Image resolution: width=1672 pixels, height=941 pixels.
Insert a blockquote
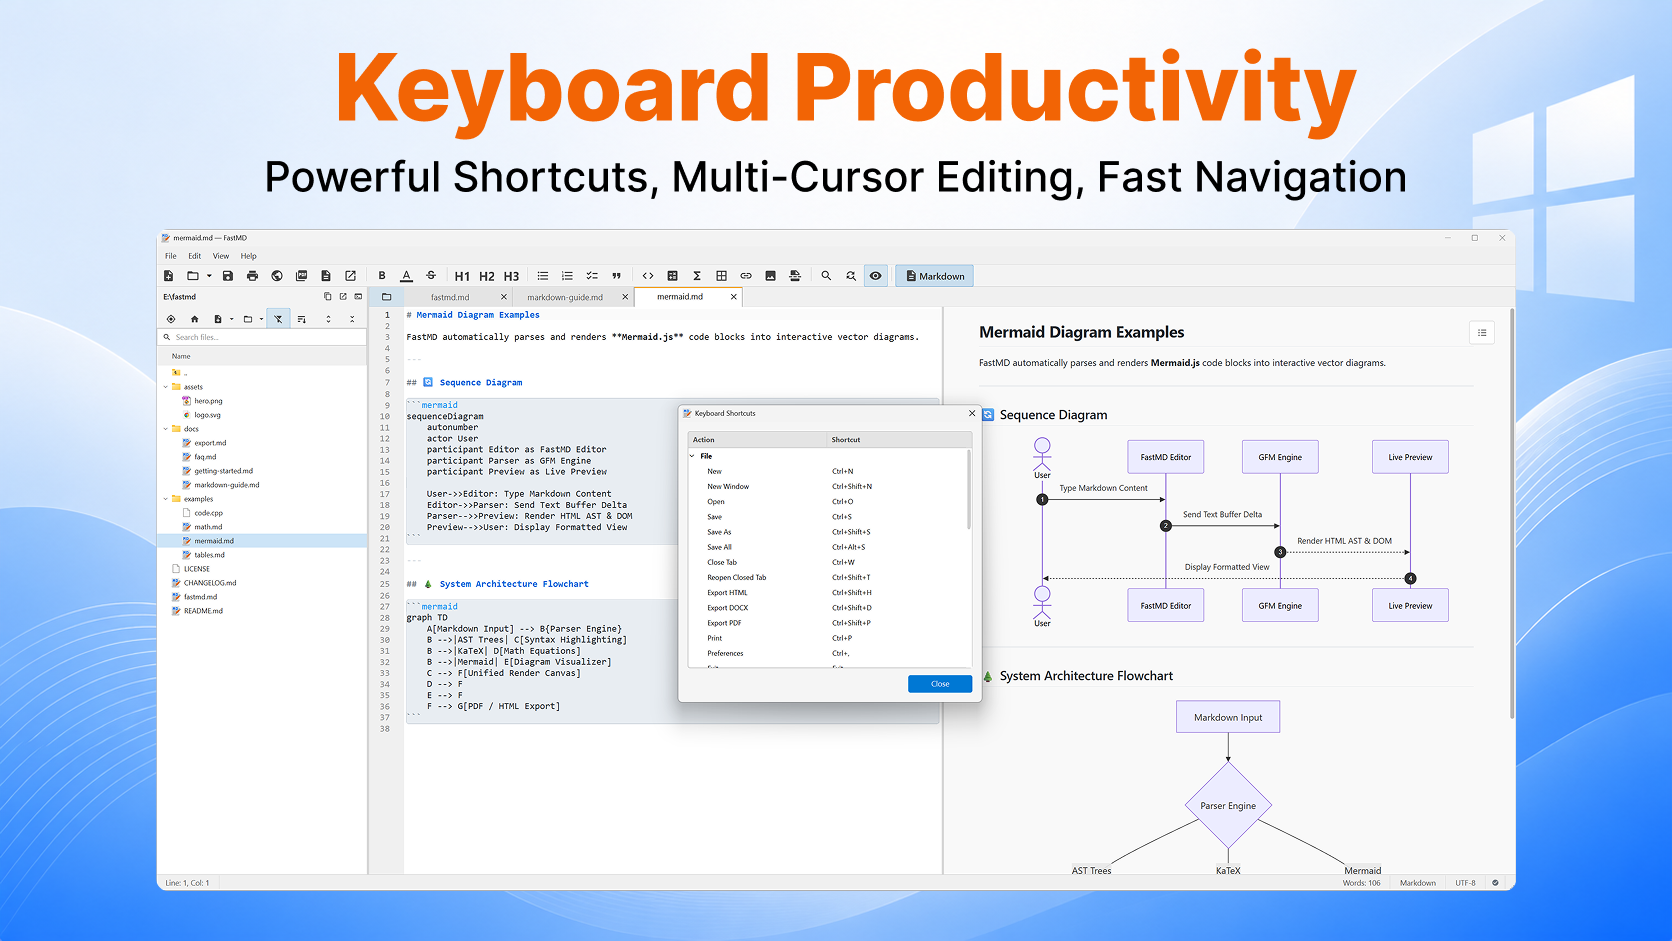616,276
